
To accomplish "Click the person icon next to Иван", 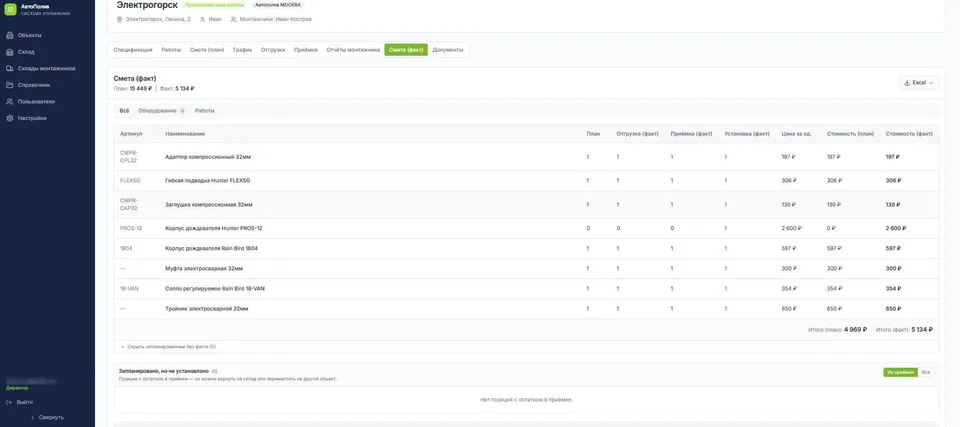I will [x=203, y=20].
